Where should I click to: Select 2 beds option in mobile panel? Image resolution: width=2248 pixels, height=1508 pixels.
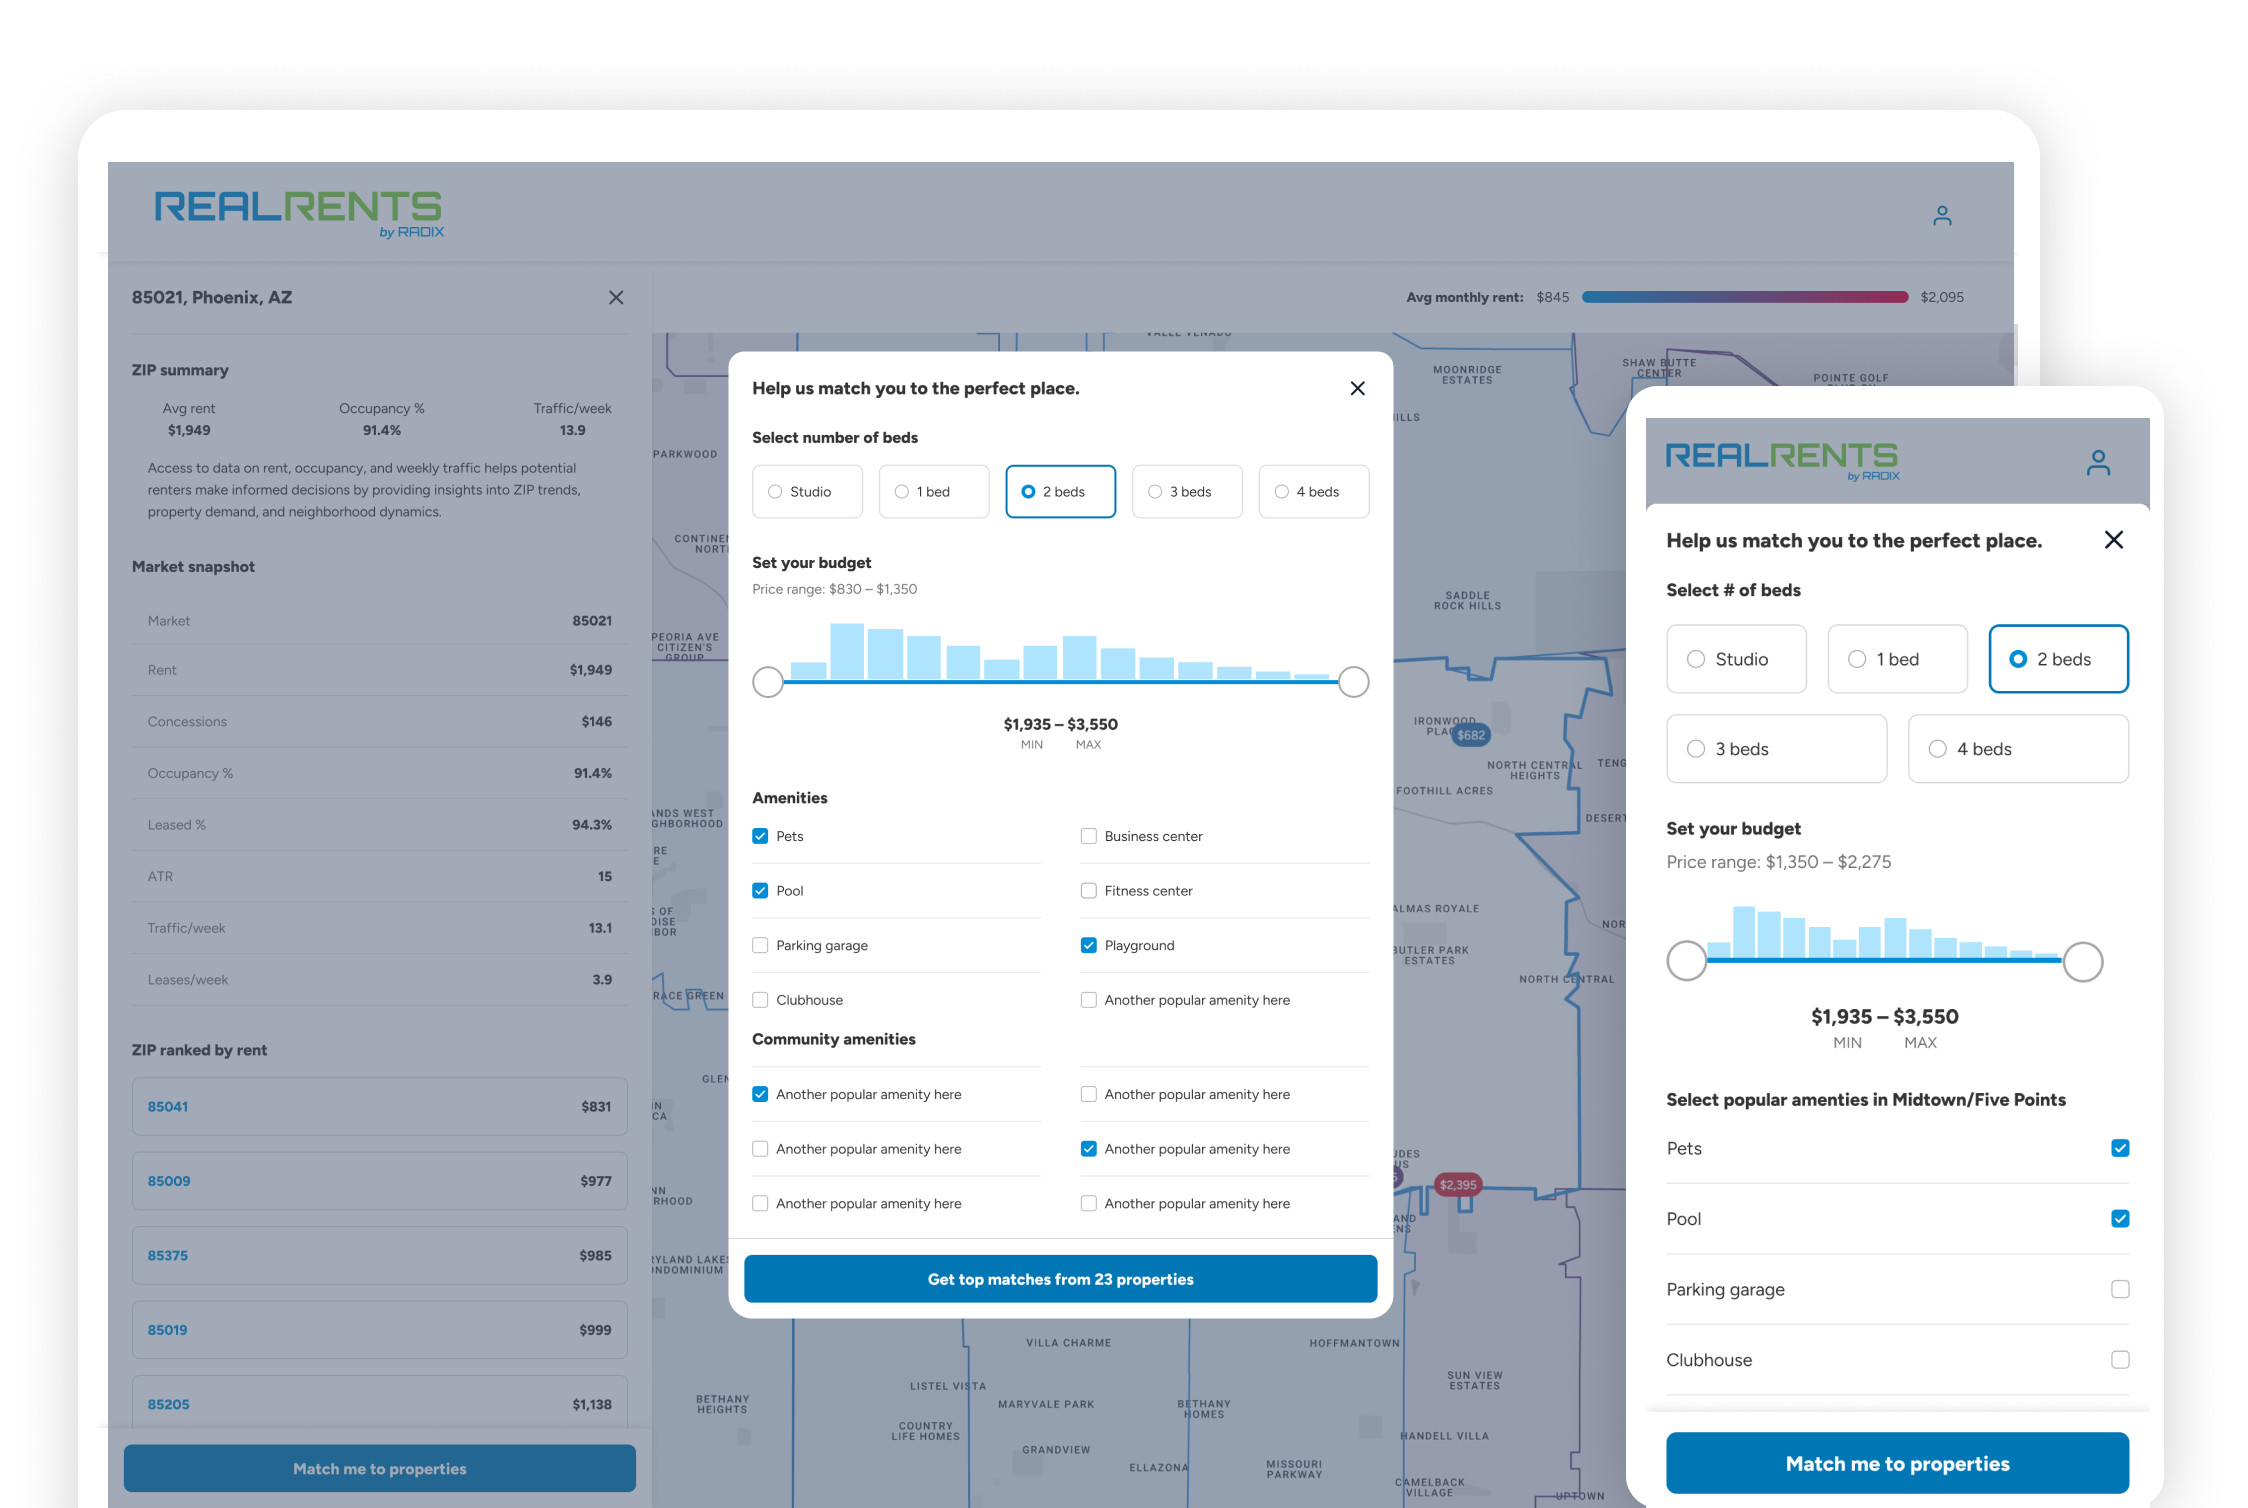(2058, 659)
